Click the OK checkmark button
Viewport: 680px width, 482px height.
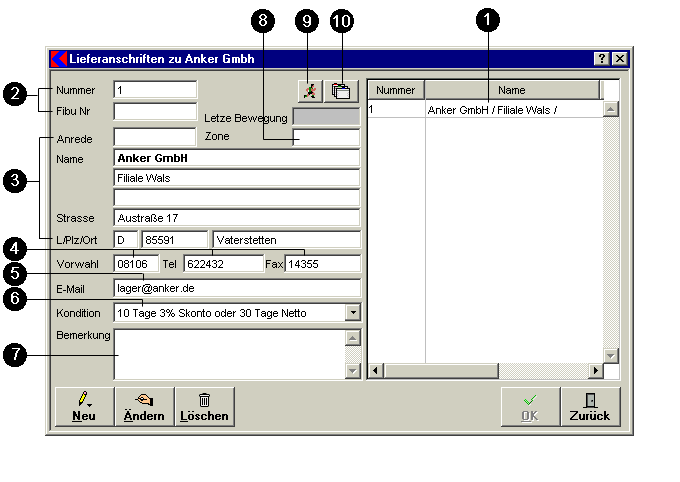pos(530,406)
